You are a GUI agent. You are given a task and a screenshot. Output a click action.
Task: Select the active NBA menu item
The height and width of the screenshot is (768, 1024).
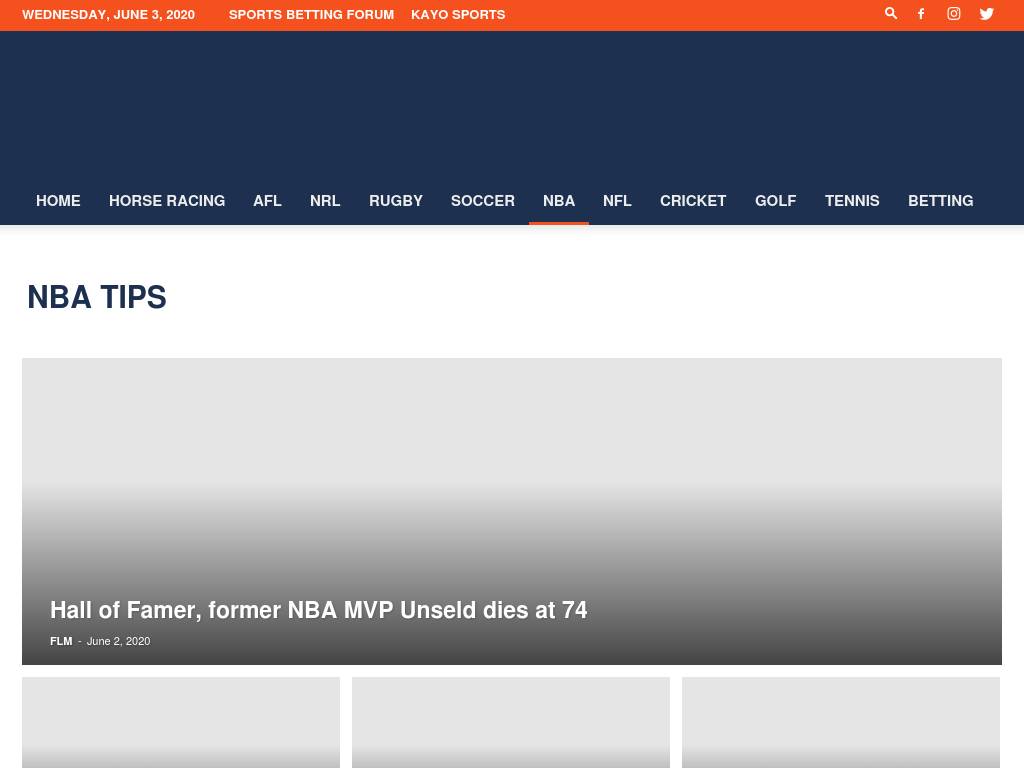[x=558, y=200]
